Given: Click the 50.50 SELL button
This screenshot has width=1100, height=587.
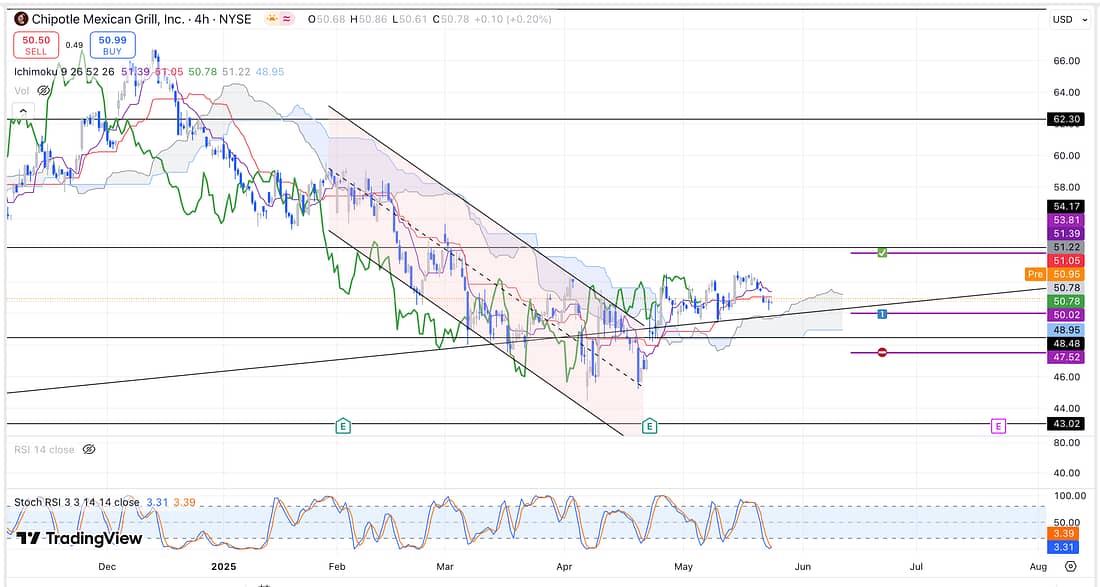Looking at the screenshot, I should pyautogui.click(x=36, y=46).
